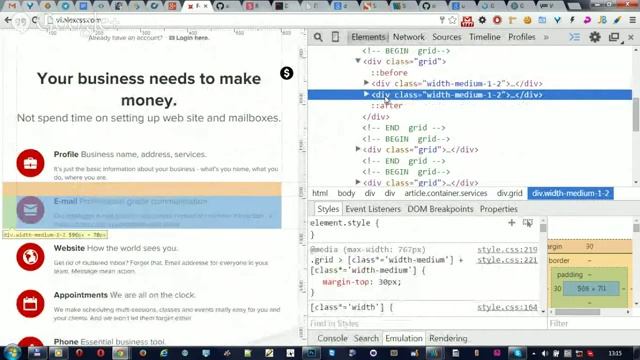Click the html breadcrumb
The image size is (640, 360).
click(320, 193)
